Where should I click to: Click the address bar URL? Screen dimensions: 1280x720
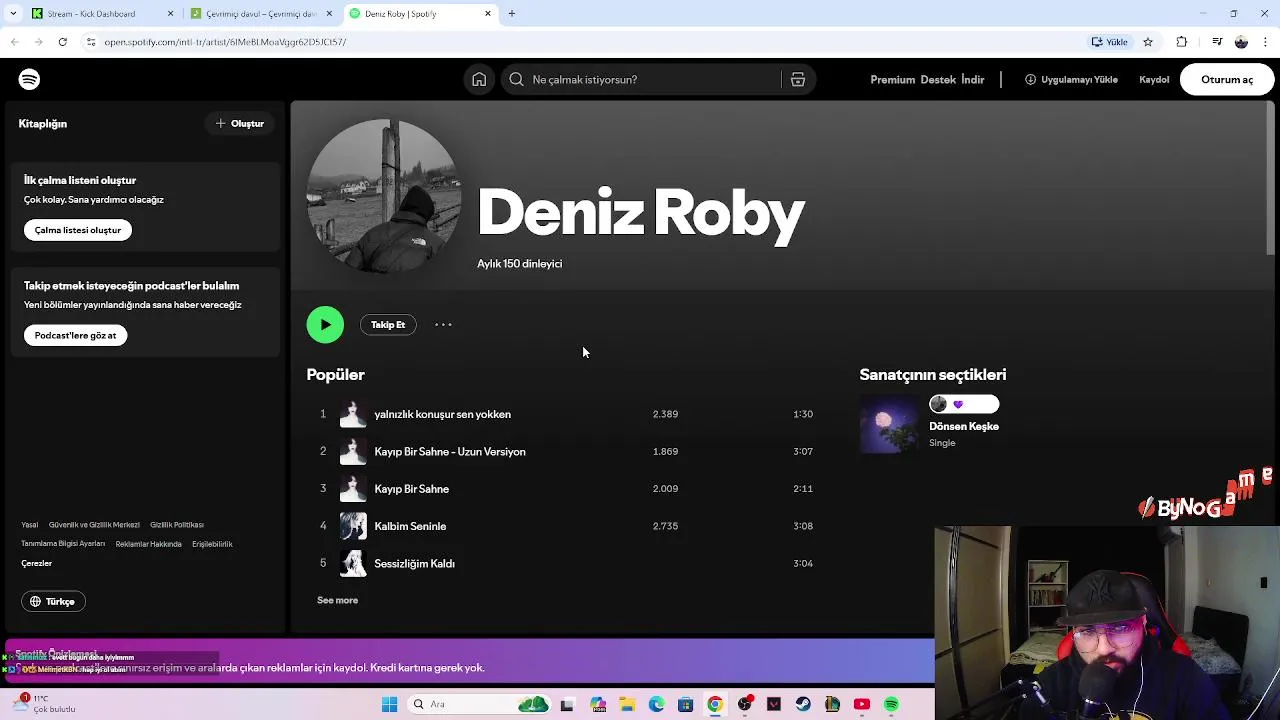[225, 42]
